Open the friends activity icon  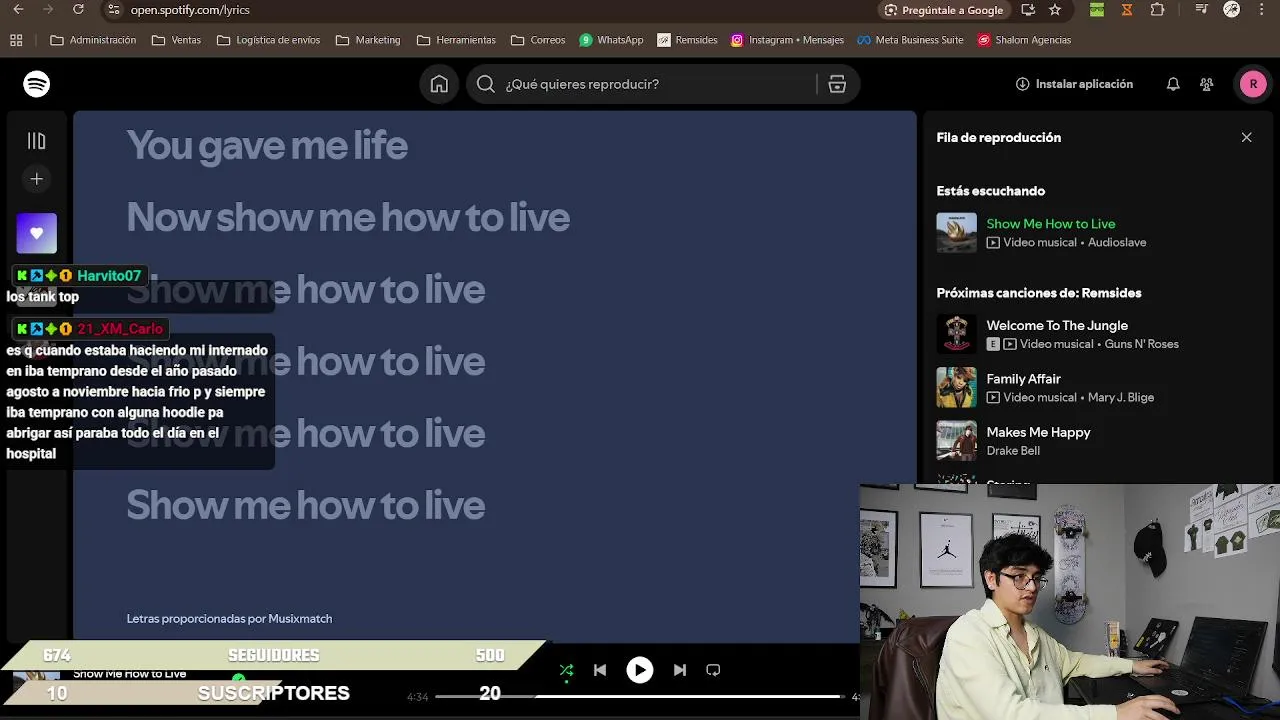1207,84
